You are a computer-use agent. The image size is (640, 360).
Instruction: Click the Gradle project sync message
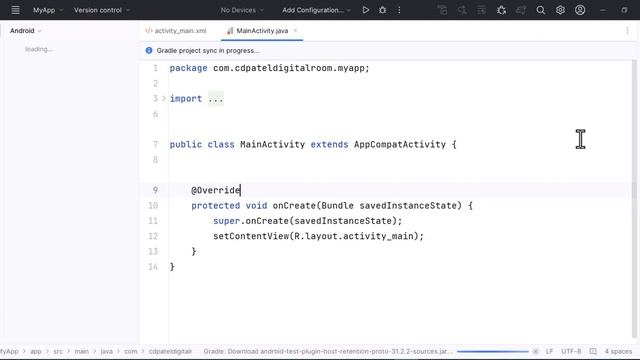pyautogui.click(x=208, y=51)
